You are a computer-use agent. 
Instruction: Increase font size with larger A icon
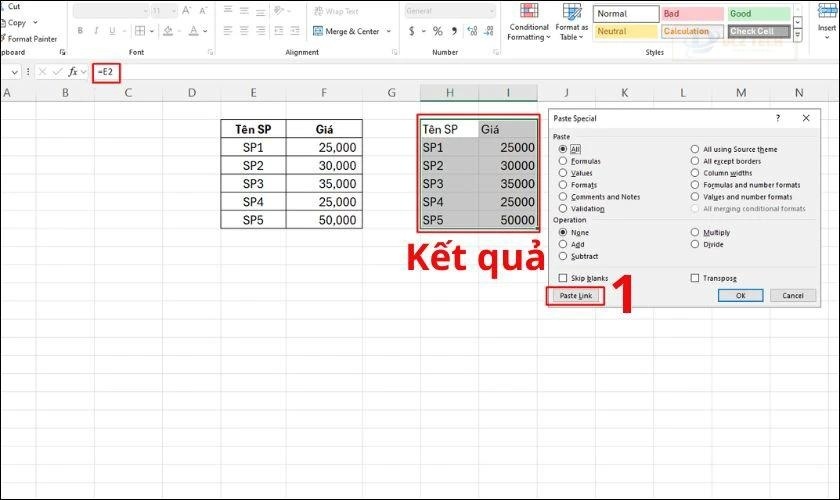pyautogui.click(x=186, y=11)
